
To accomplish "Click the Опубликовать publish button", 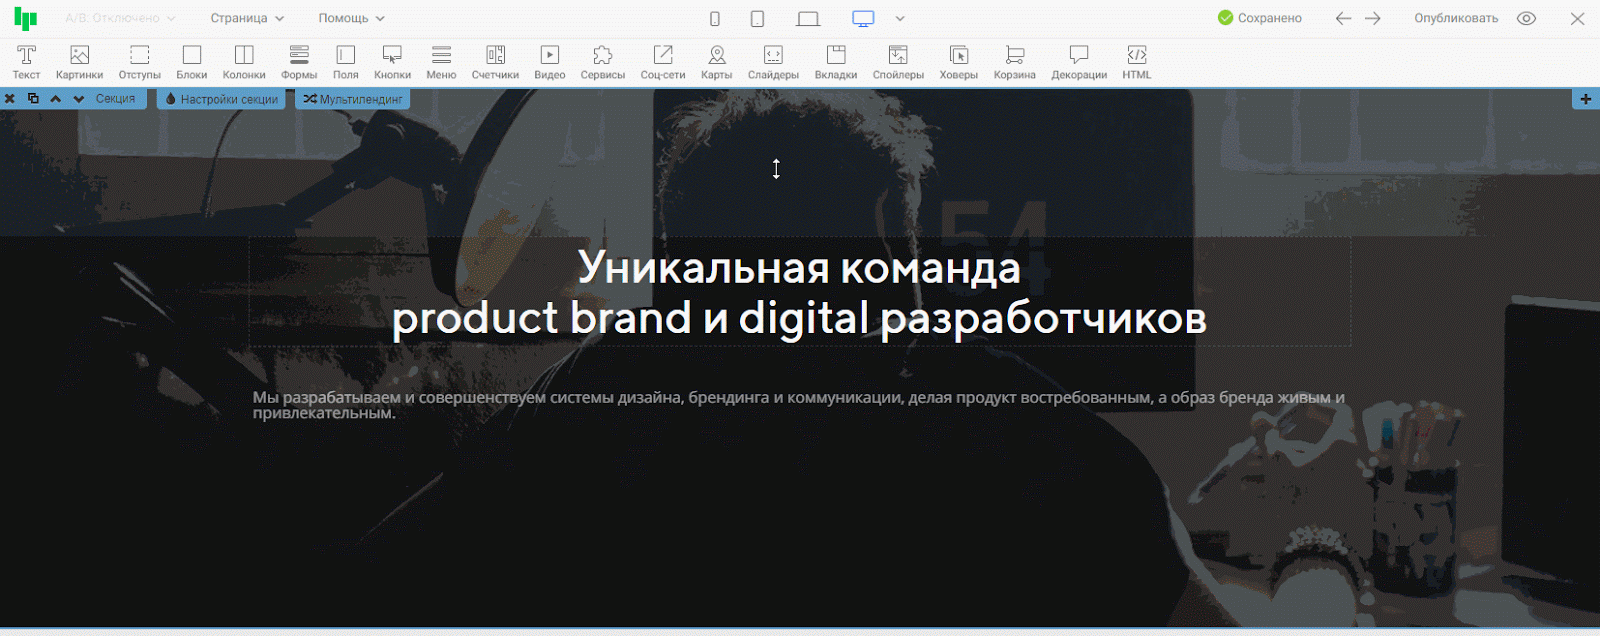I will (x=1455, y=18).
